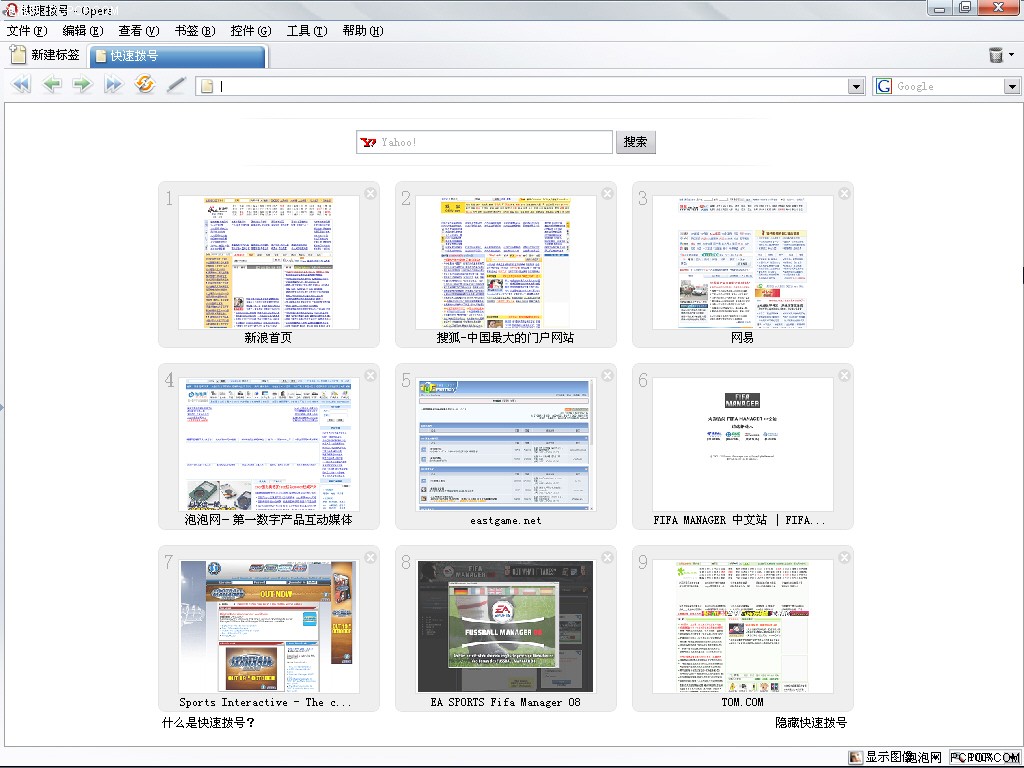Remove speed dial 9 TOM.COM entry
The height and width of the screenshot is (768, 1024).
coord(844,557)
